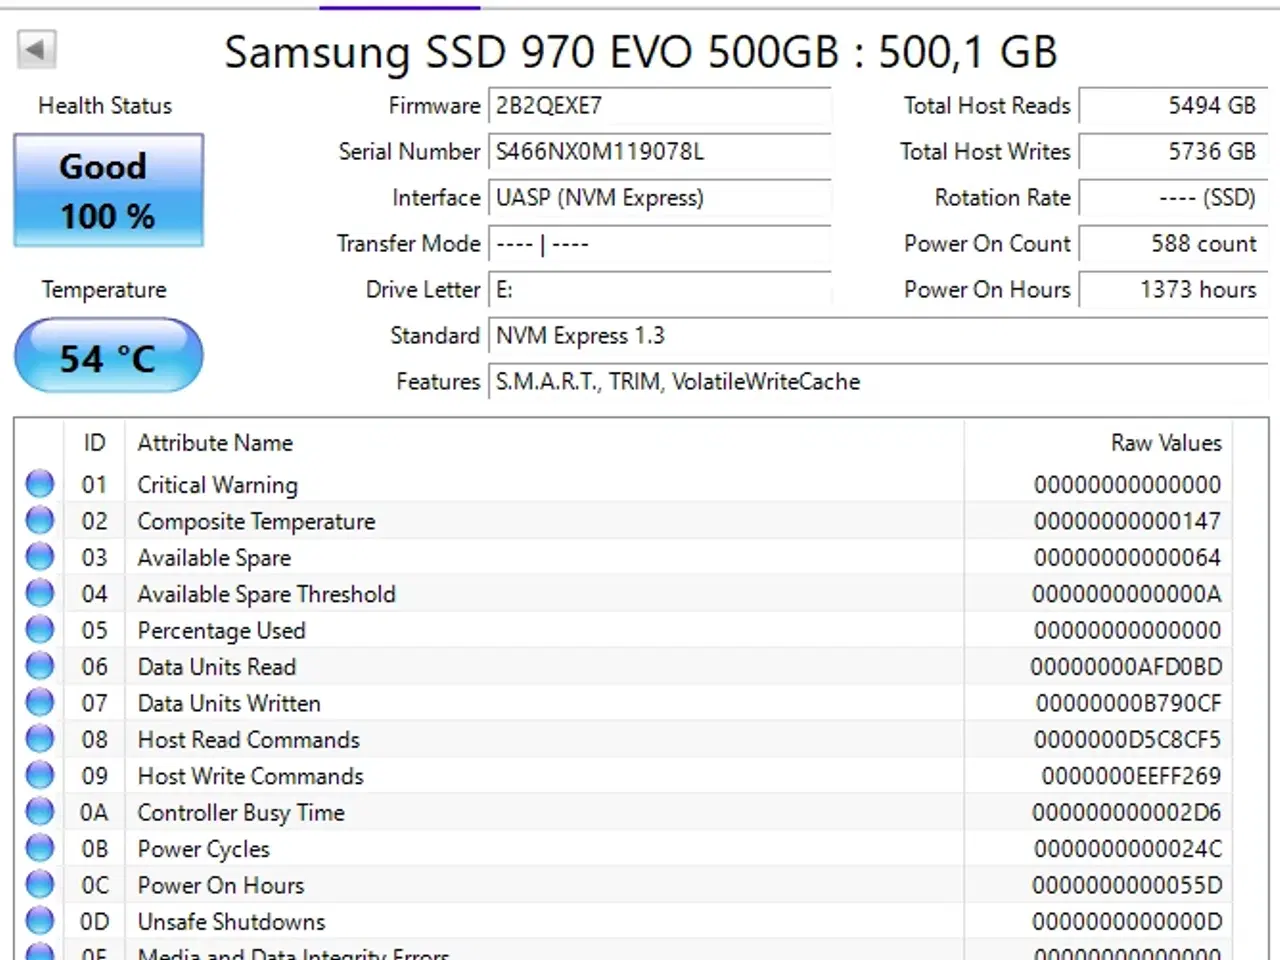Click the status orb for Unsafe Shutdowns

[40, 921]
